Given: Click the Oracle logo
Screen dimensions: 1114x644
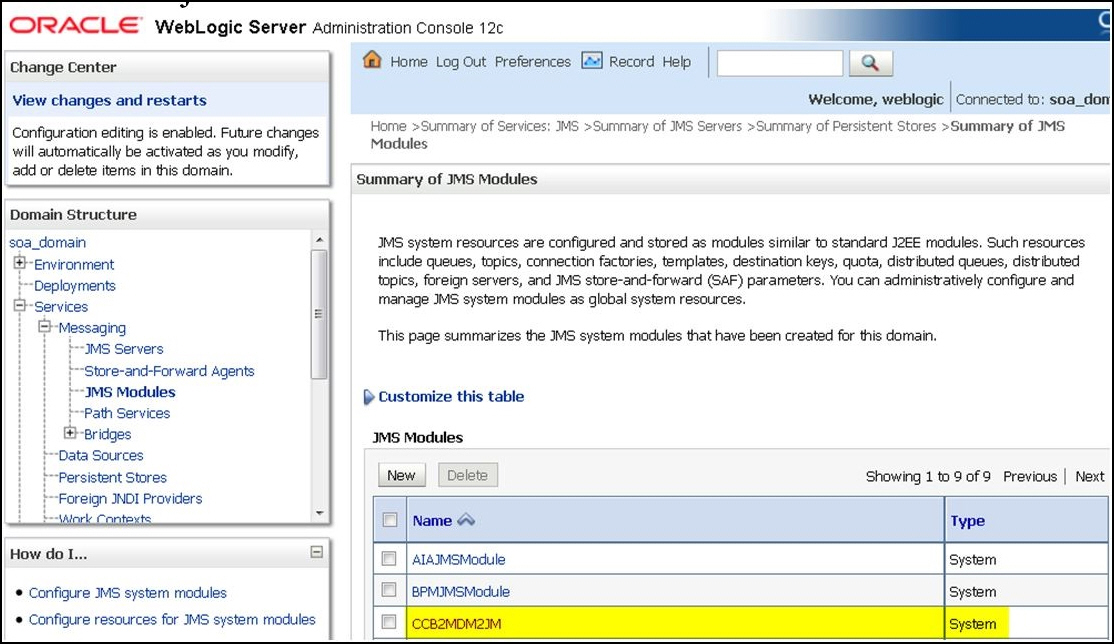Looking at the screenshot, I should click(x=75, y=26).
